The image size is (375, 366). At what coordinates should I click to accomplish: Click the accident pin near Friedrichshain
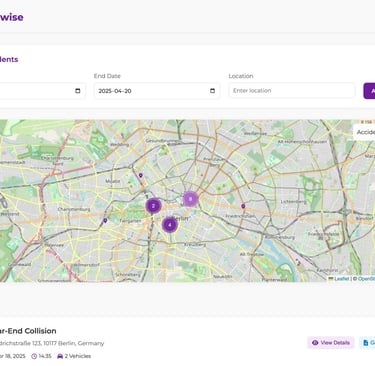click(x=243, y=206)
